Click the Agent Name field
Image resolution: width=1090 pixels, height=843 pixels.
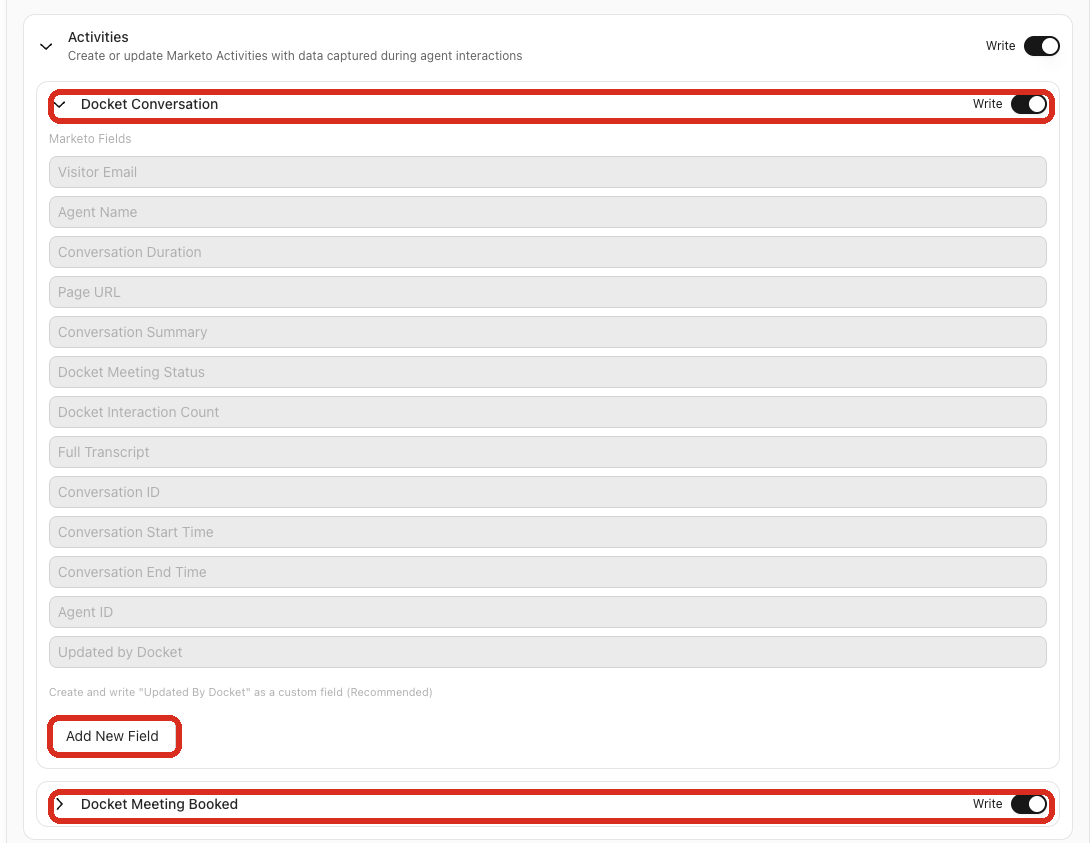pyautogui.click(x=548, y=212)
